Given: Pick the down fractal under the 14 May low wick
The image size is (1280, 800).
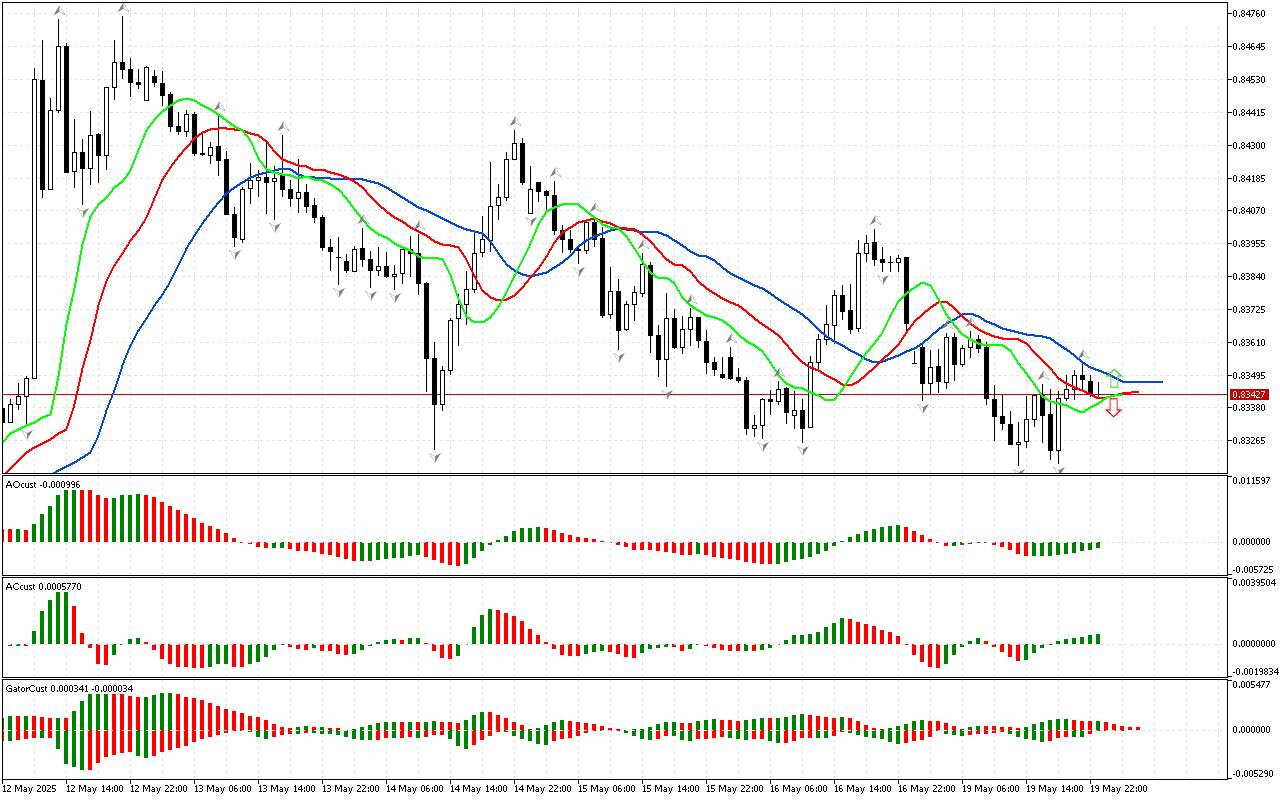Looking at the screenshot, I should click(x=435, y=457).
